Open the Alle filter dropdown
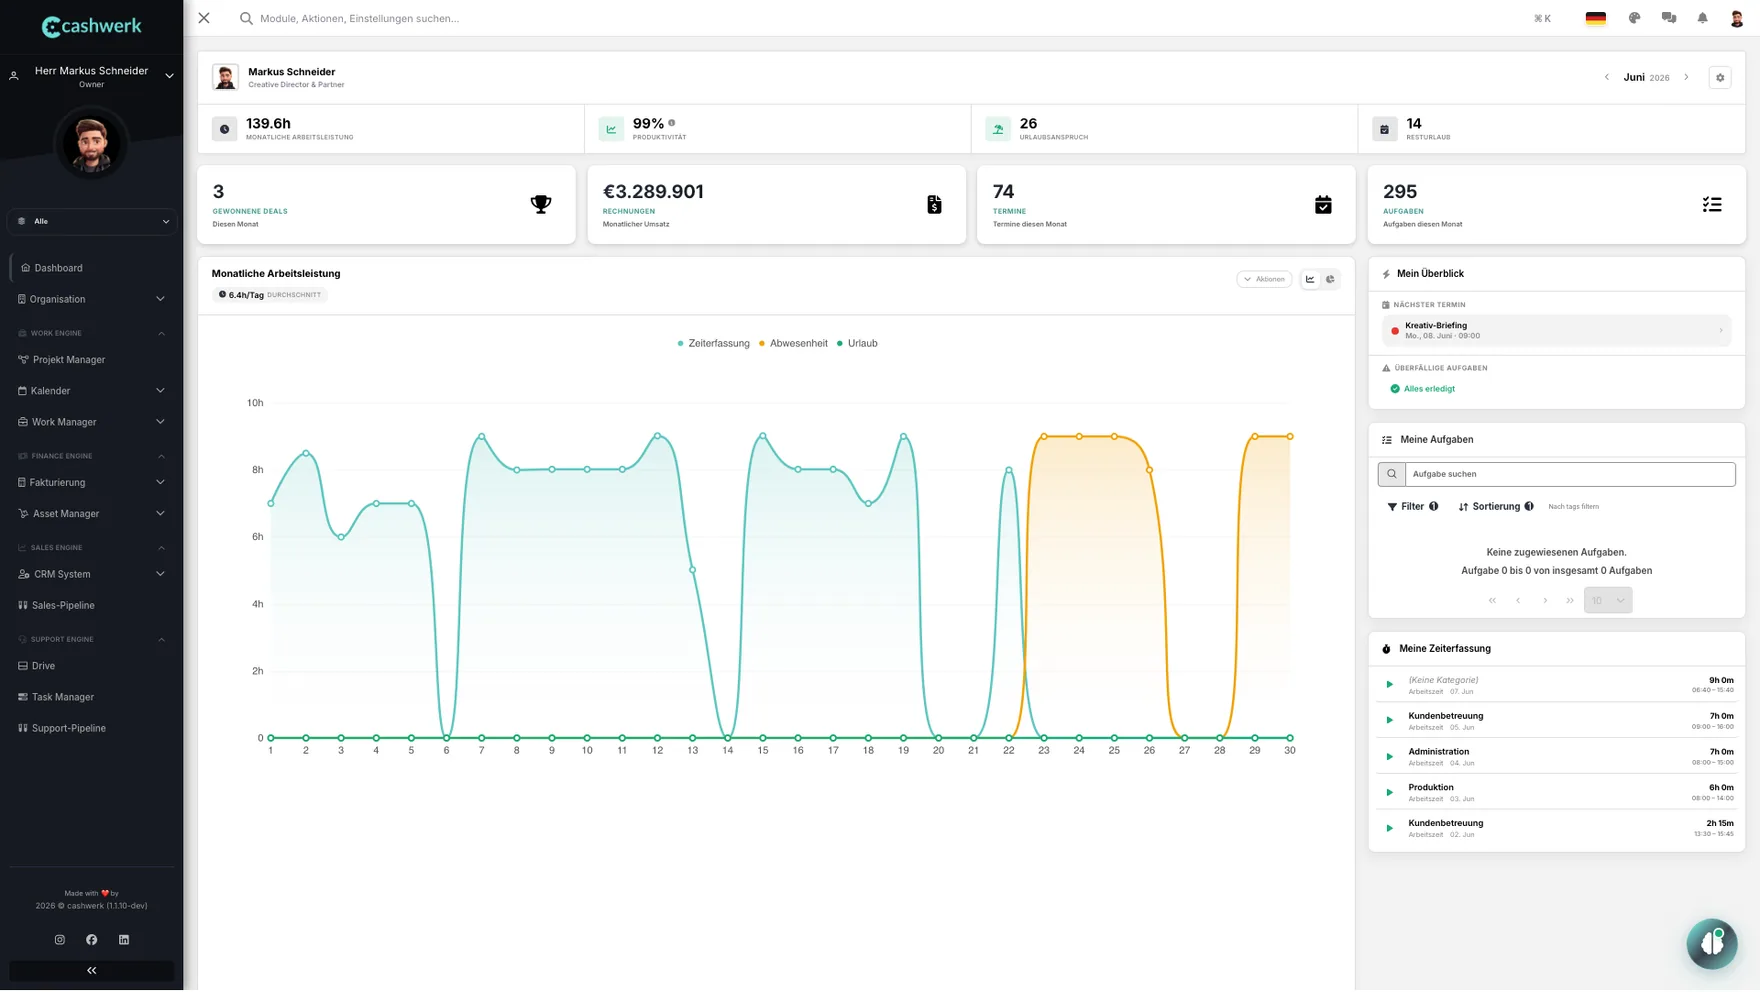1760x992 pixels. click(92, 221)
